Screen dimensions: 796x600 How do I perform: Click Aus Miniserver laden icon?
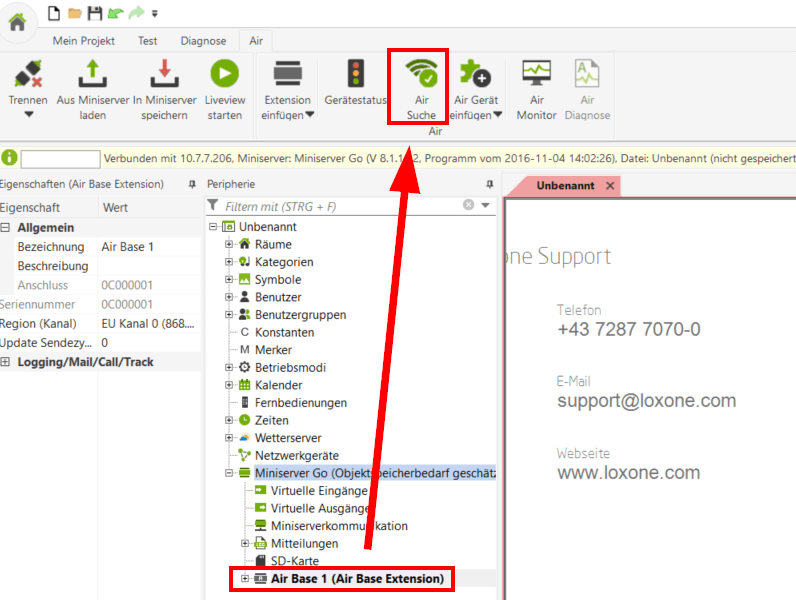(x=93, y=74)
